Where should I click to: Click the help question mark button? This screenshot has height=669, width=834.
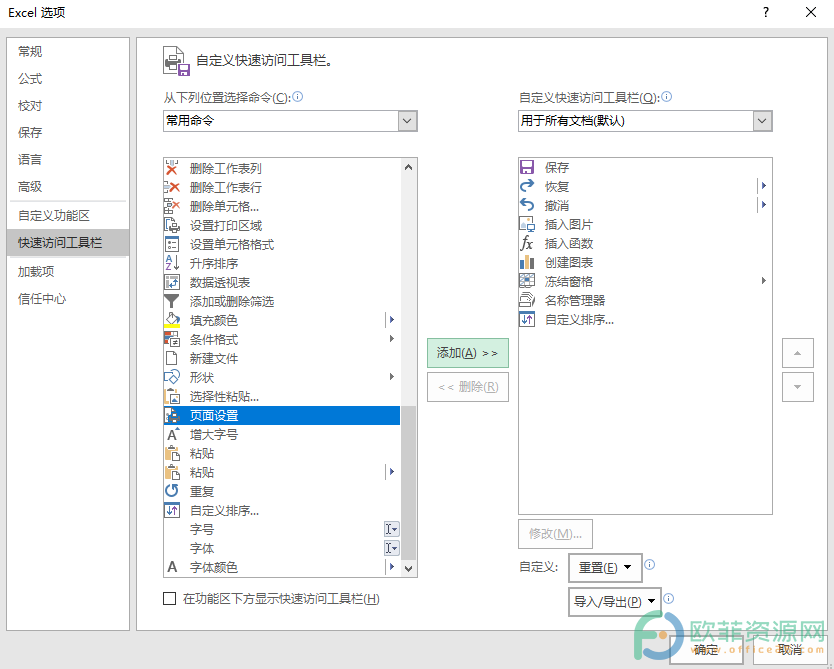click(766, 12)
